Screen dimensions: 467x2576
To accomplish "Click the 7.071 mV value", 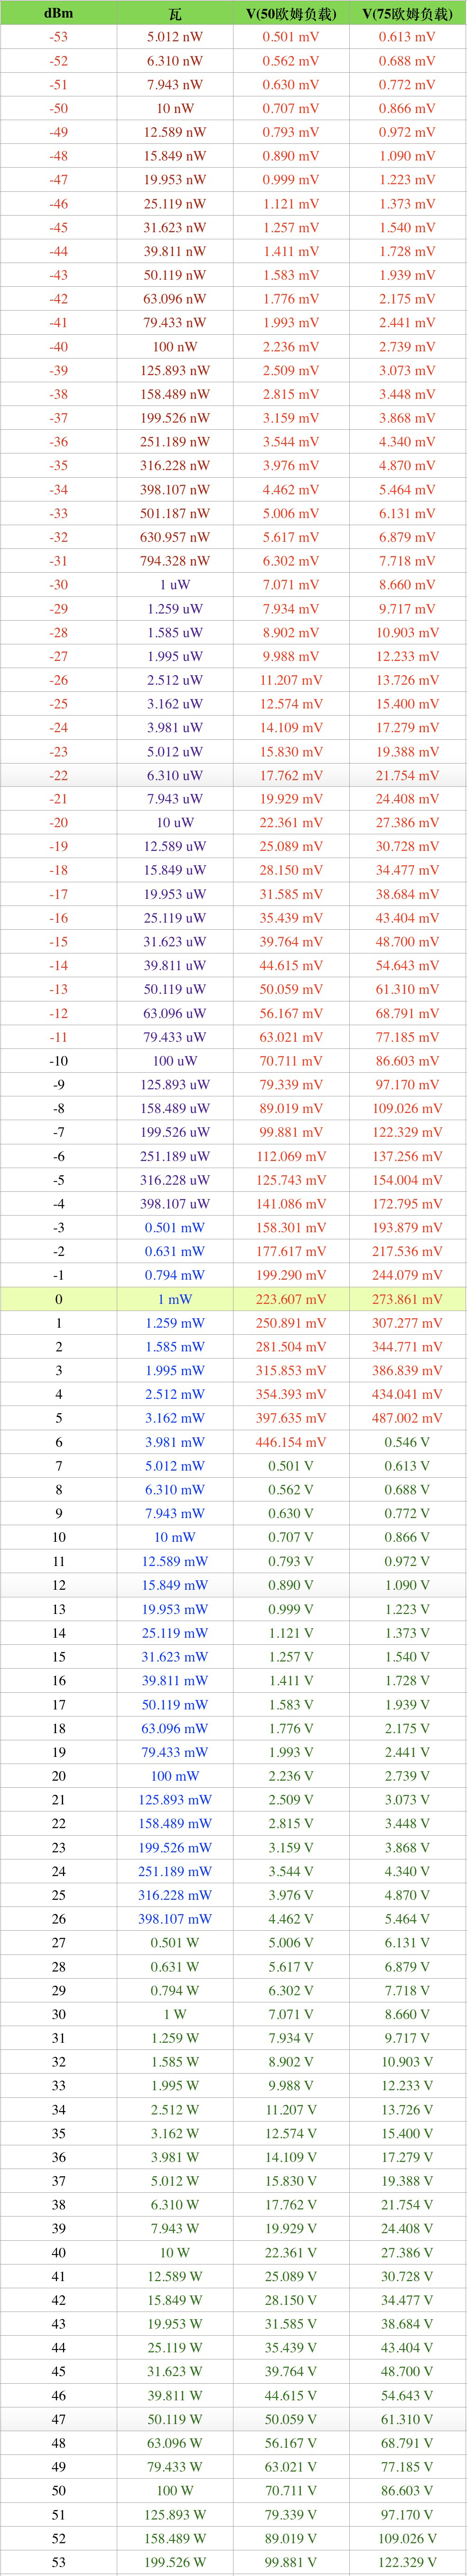I will pyautogui.click(x=291, y=585).
